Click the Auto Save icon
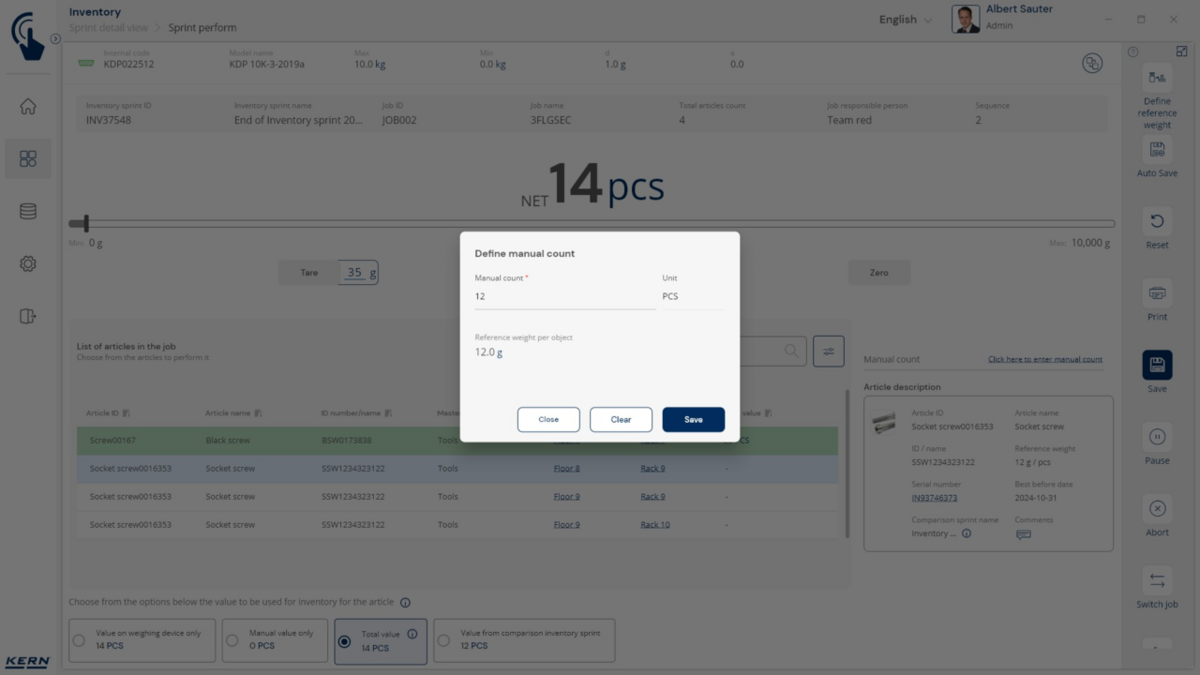Image resolution: width=1200 pixels, height=675 pixels. (1157, 150)
